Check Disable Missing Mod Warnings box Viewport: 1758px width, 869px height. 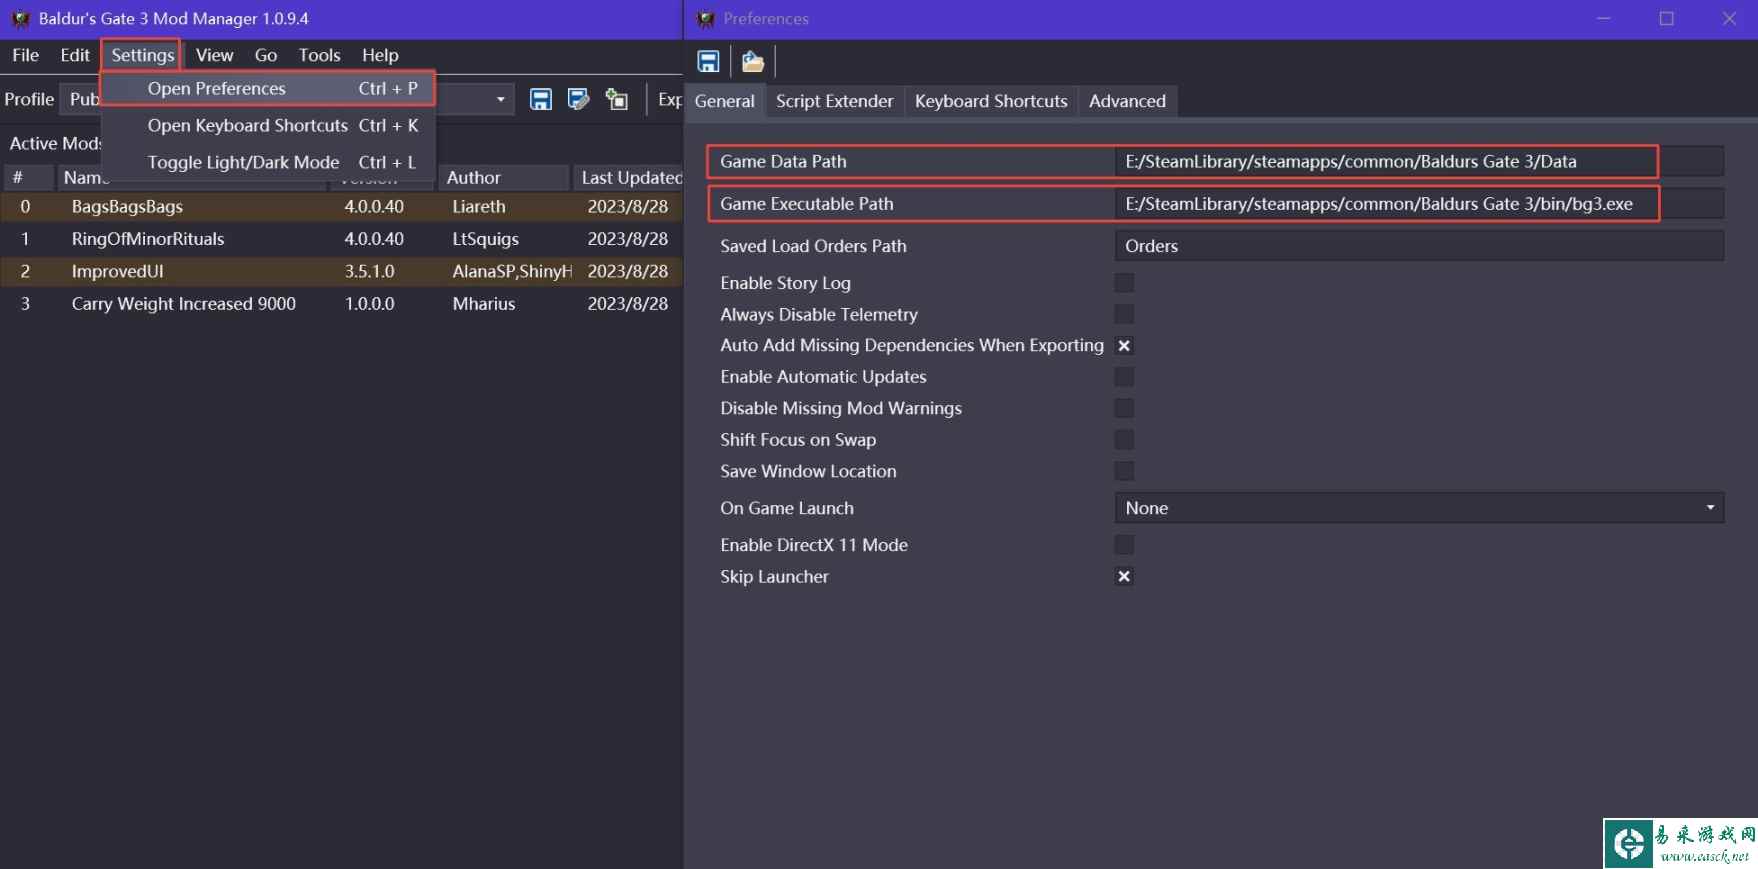coord(1124,408)
